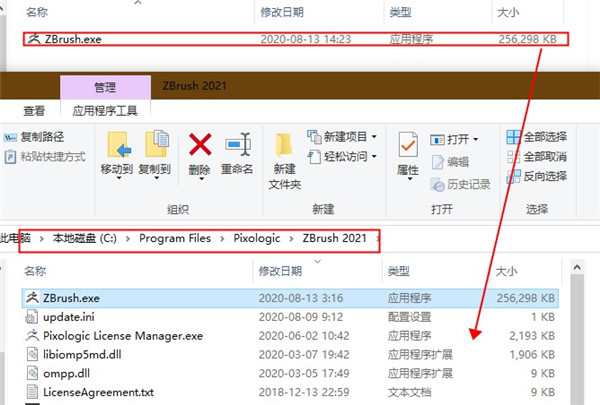Create a New folder (新建文件夹)
600x405 pixels.
tap(284, 161)
